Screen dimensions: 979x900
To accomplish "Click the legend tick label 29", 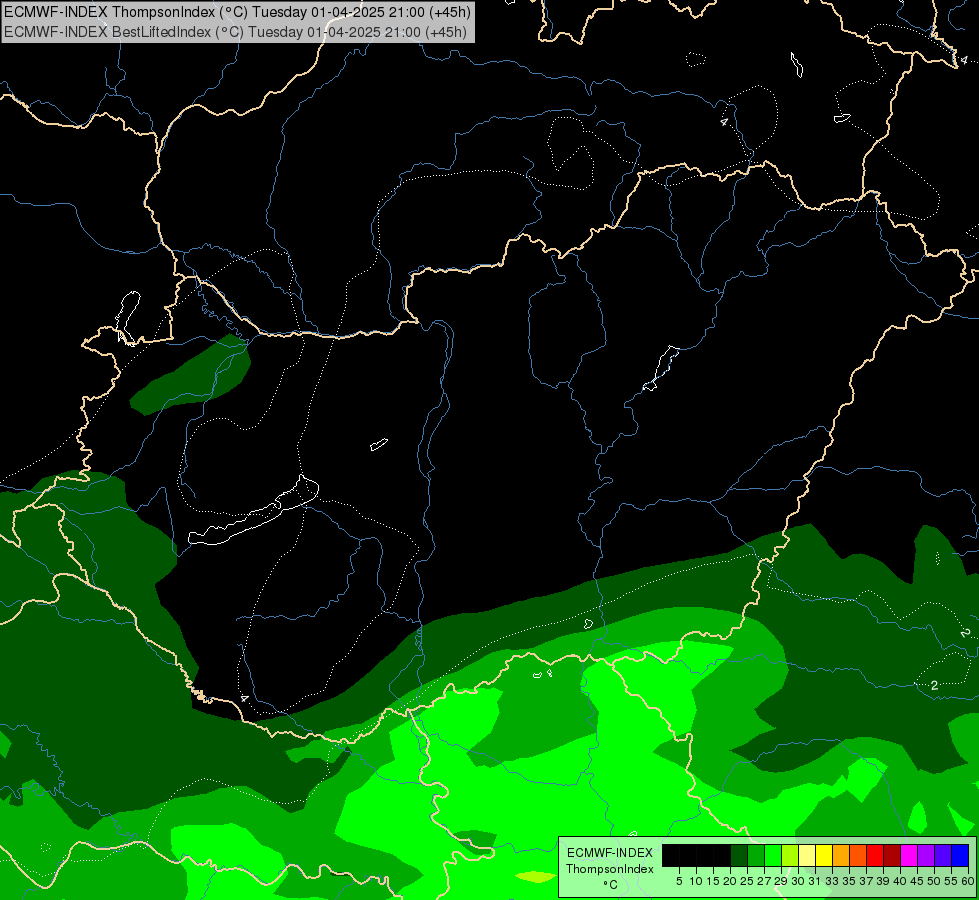I will click(x=780, y=881).
